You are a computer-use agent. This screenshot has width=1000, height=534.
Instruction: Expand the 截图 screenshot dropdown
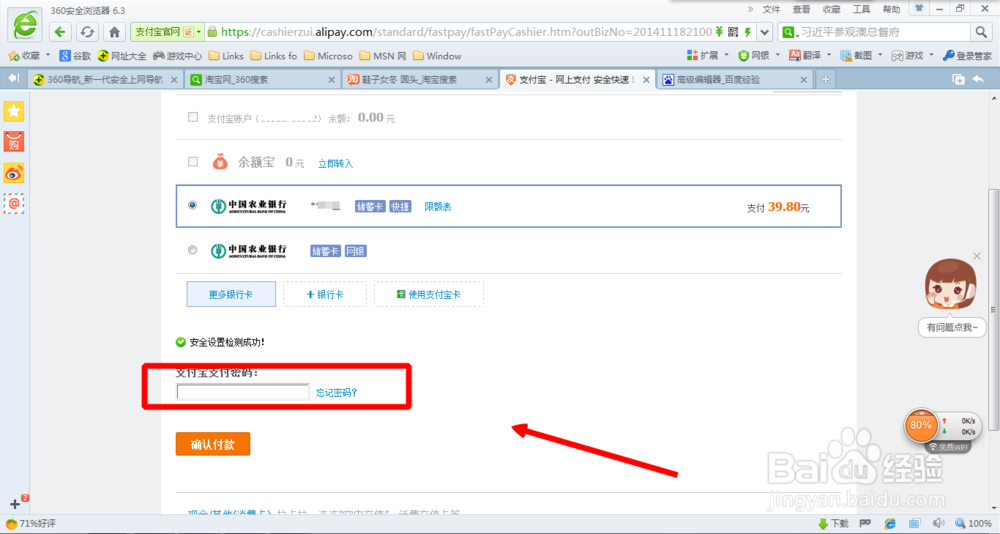click(x=880, y=56)
